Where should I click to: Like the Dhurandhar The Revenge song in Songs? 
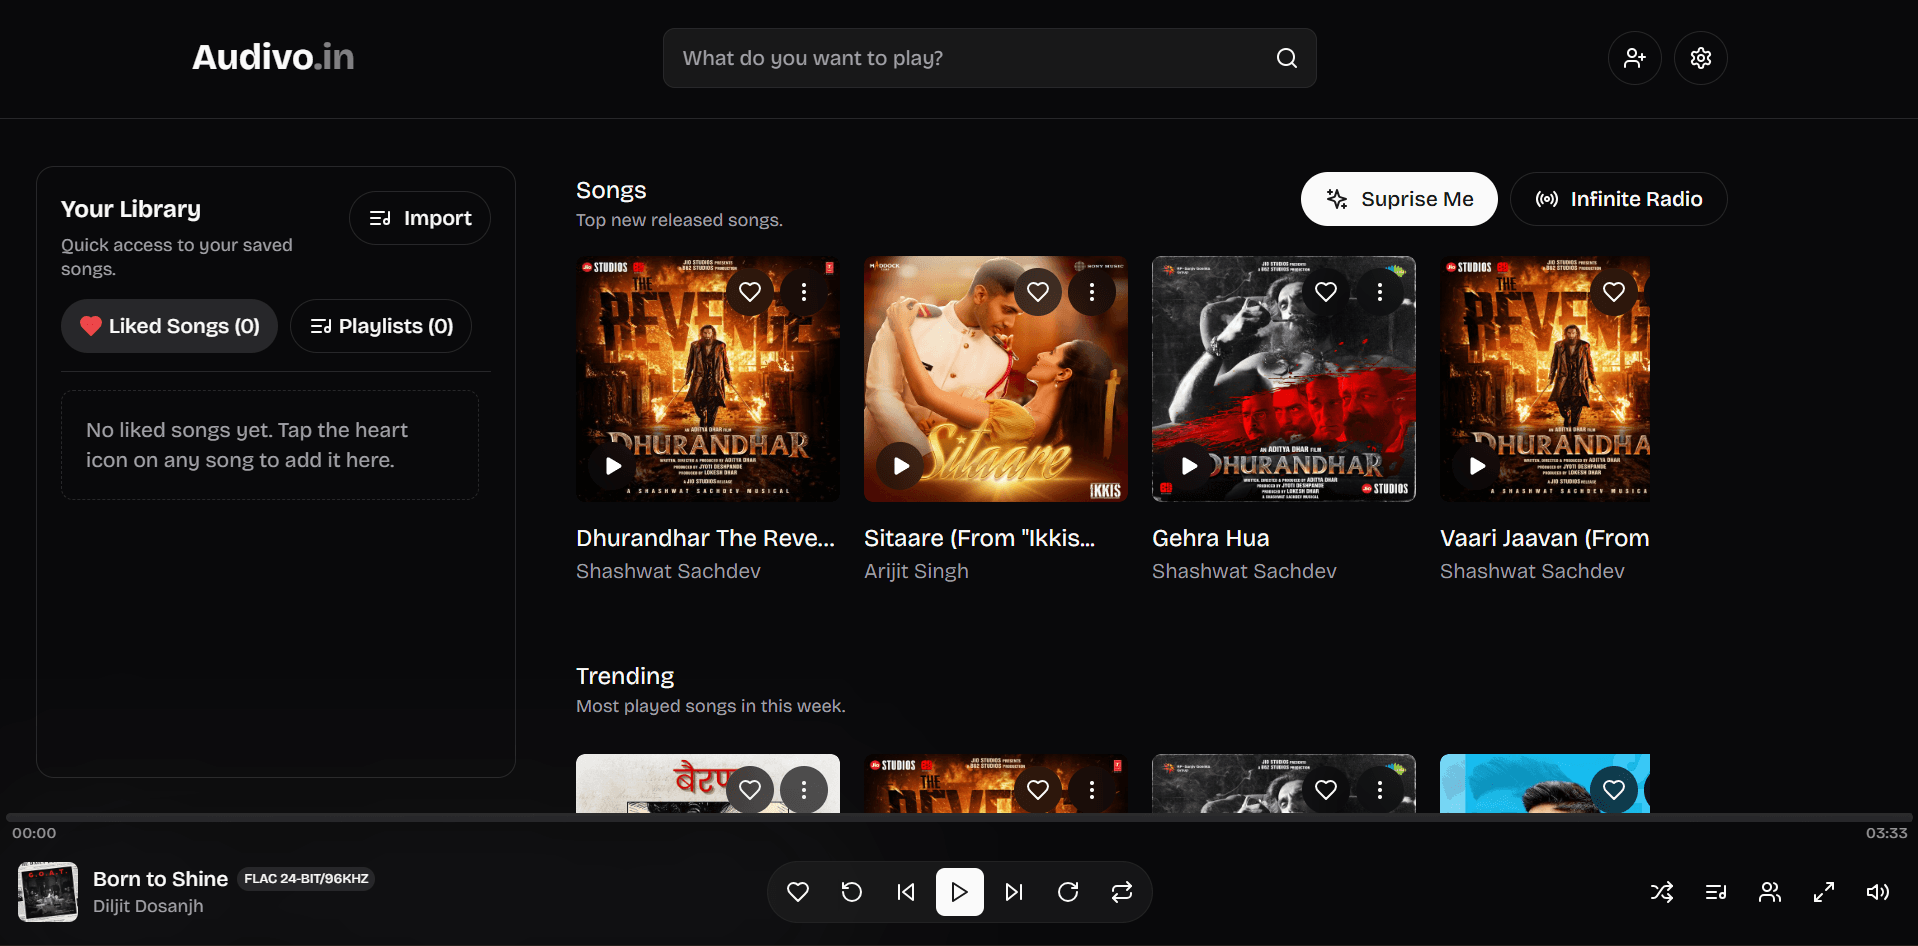[x=750, y=292]
